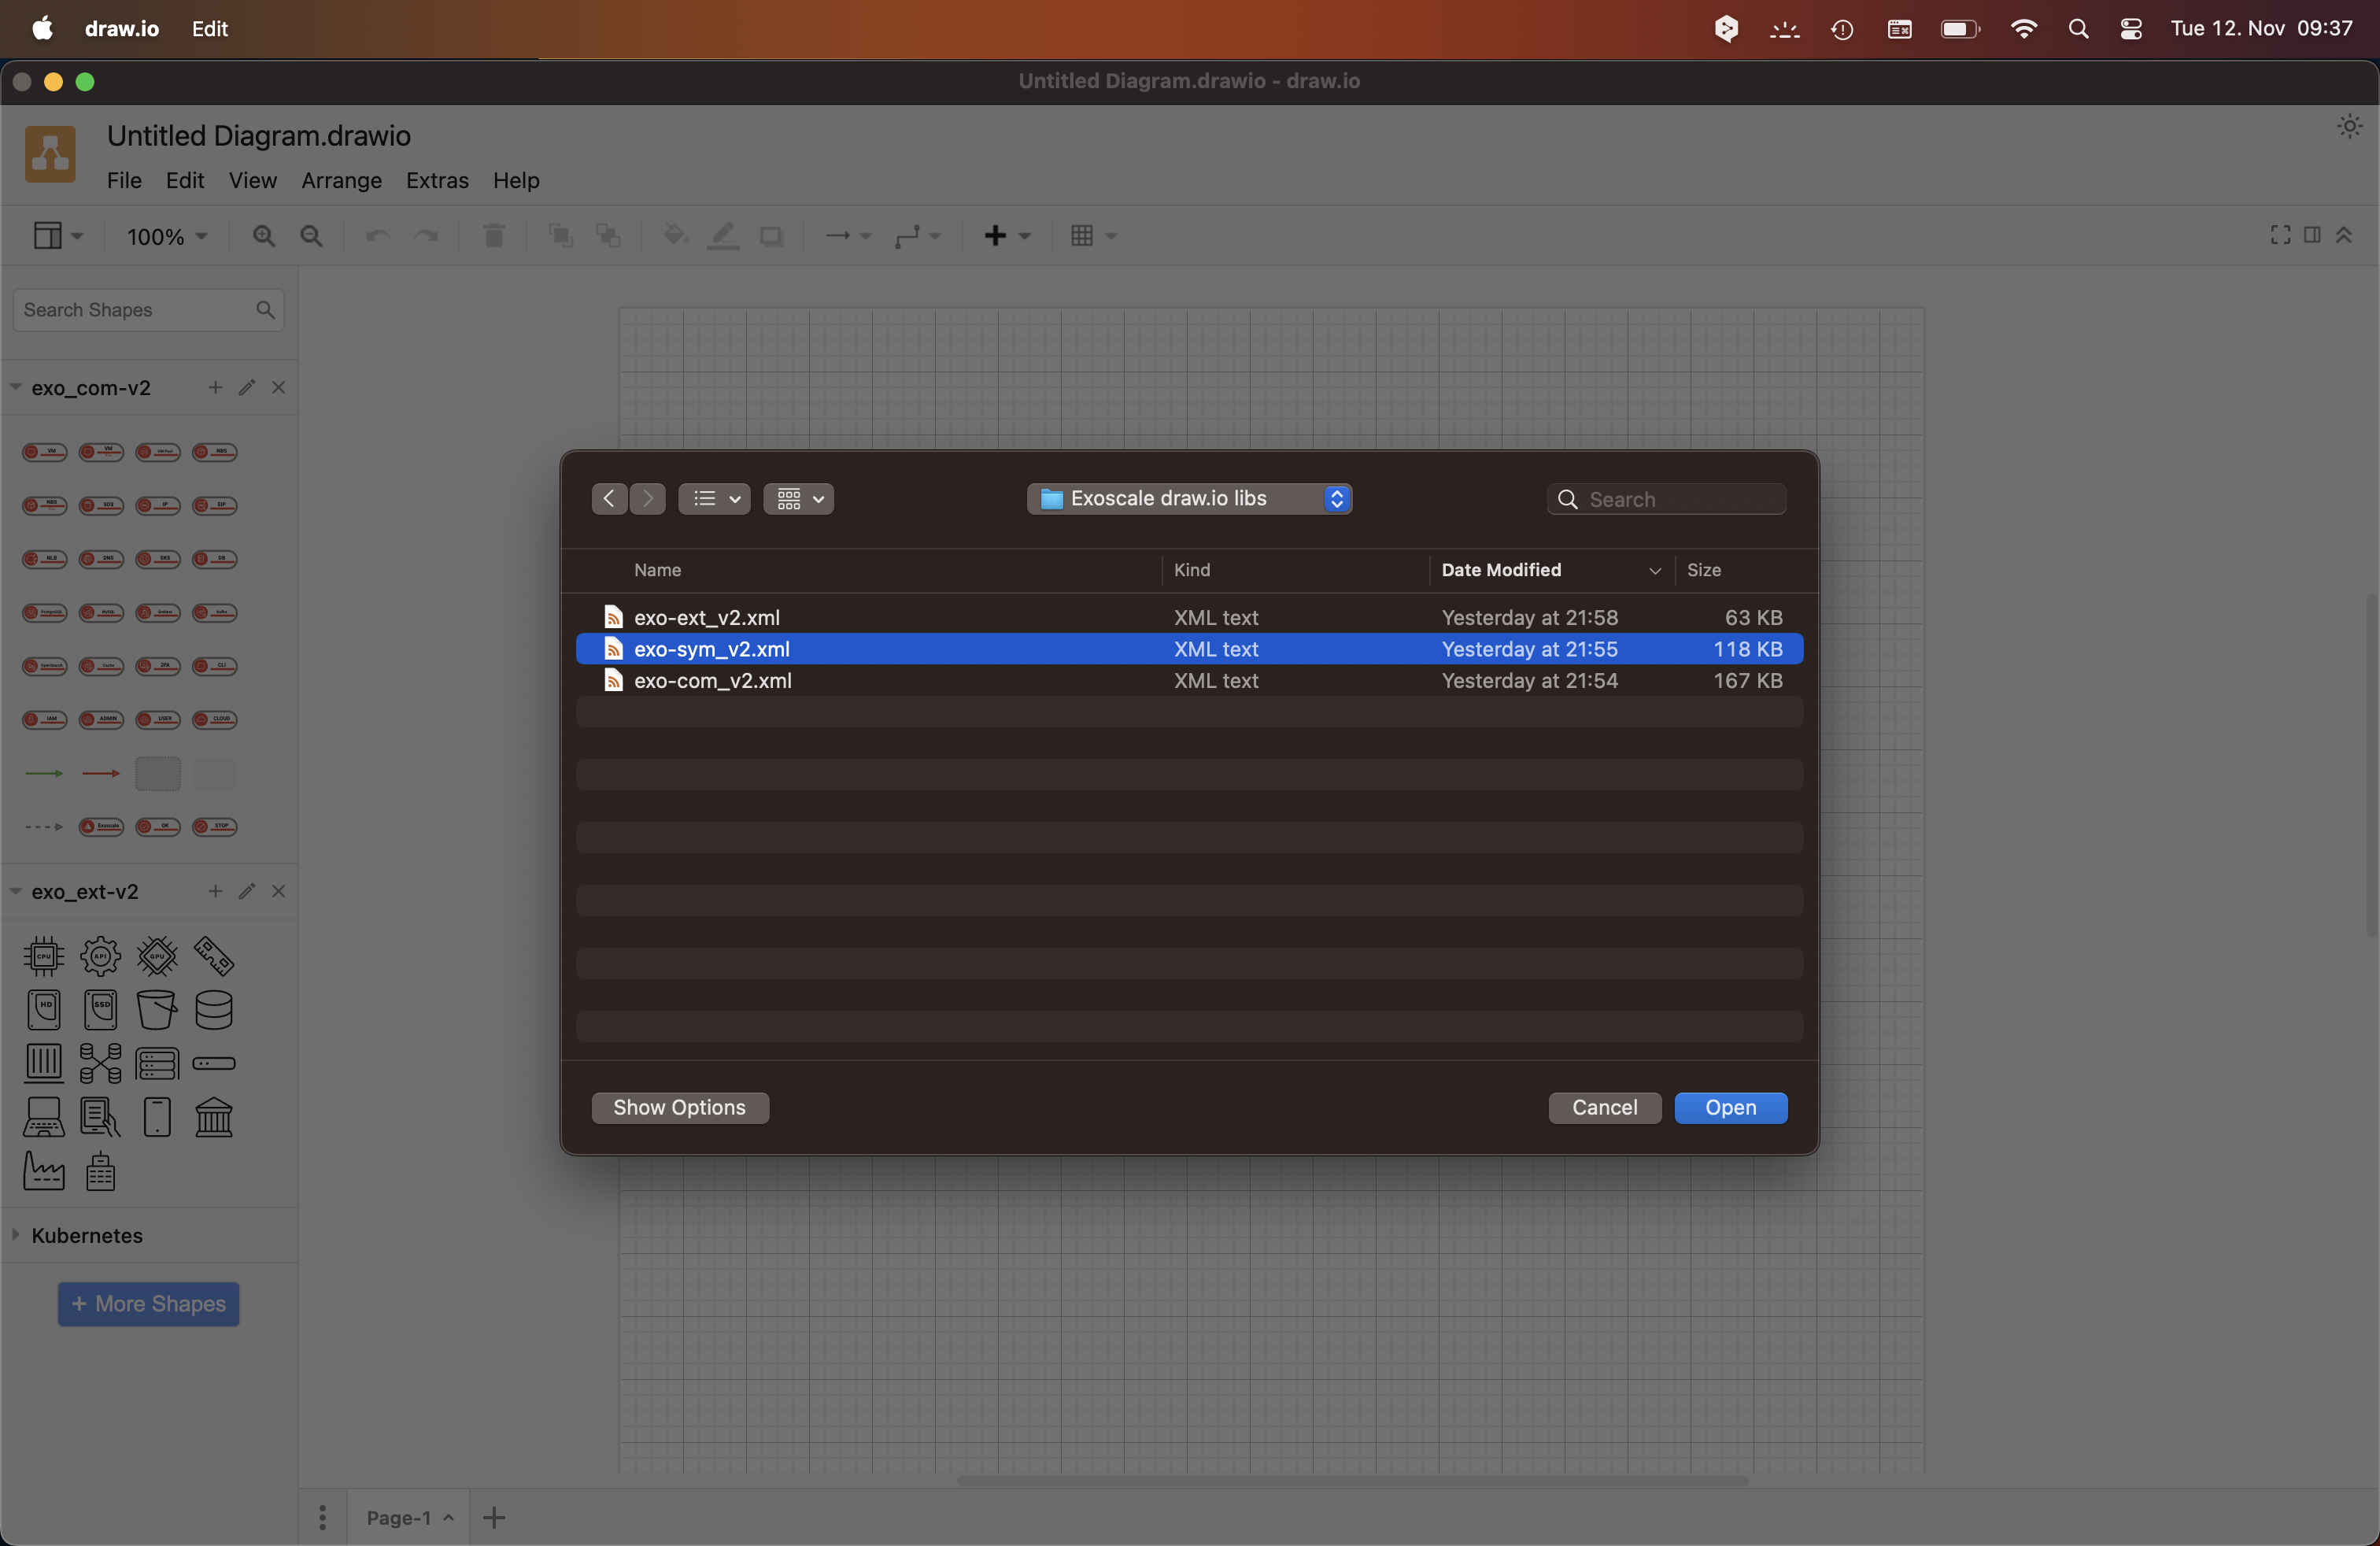Open the Arrange menu
The width and height of the screenshot is (2380, 1546).
[x=342, y=180]
